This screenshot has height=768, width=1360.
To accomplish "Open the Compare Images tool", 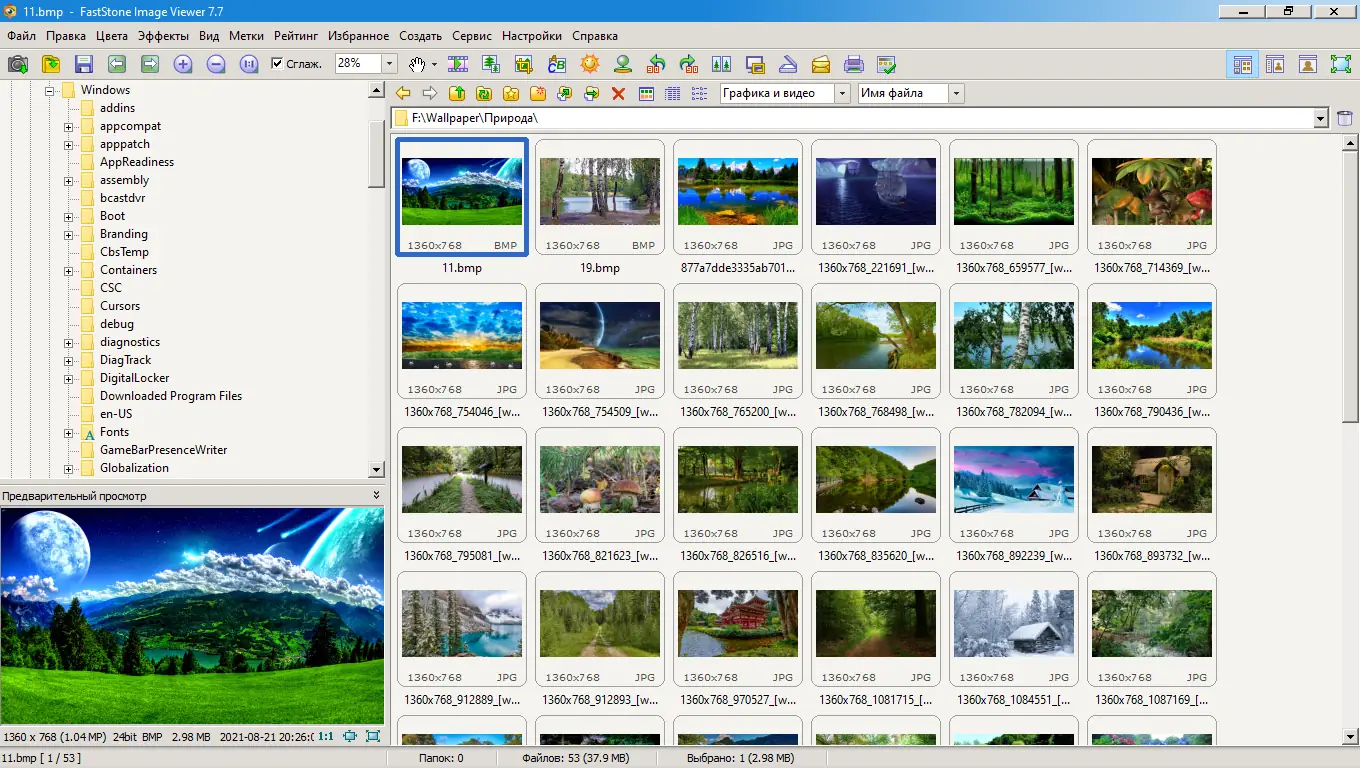I will 722,64.
